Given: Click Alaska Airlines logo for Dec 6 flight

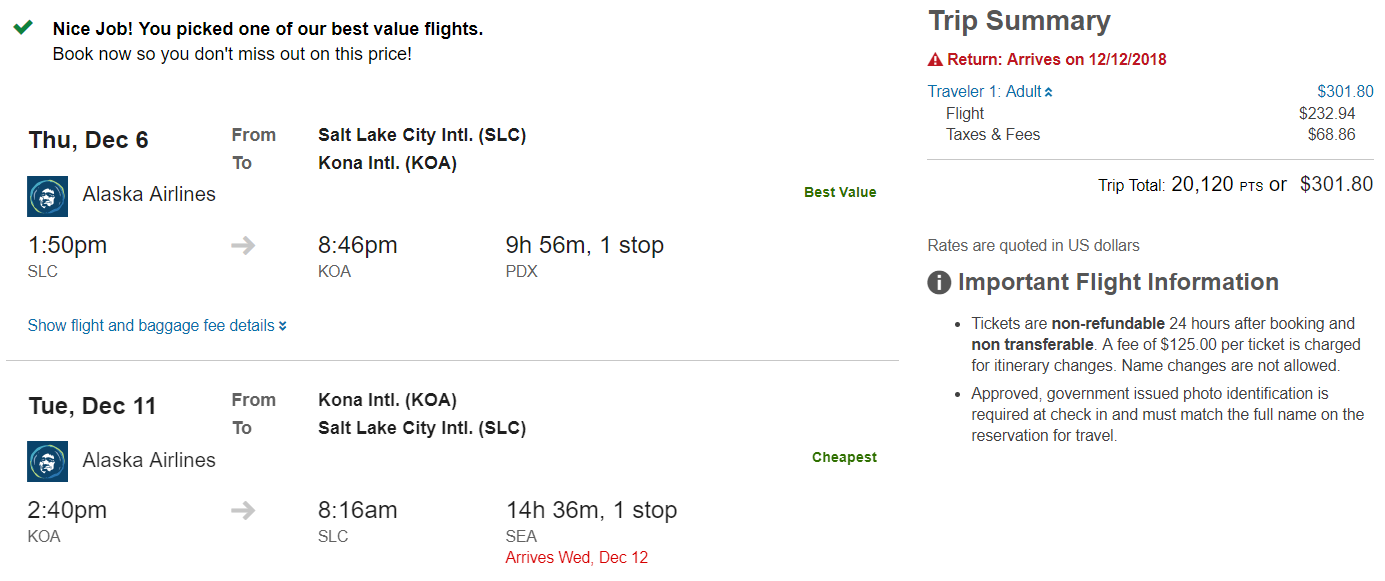Looking at the screenshot, I should coord(47,196).
